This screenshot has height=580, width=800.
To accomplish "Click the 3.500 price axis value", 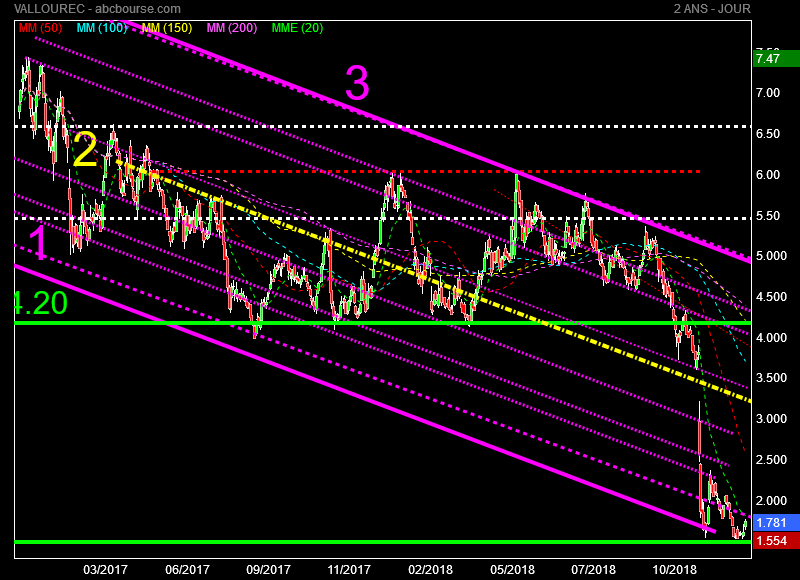I will tap(771, 377).
